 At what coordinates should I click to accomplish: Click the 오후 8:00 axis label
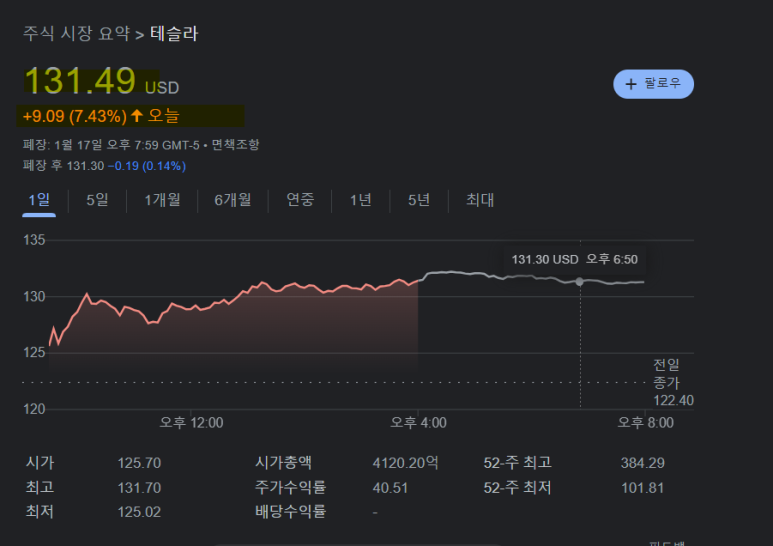point(646,423)
